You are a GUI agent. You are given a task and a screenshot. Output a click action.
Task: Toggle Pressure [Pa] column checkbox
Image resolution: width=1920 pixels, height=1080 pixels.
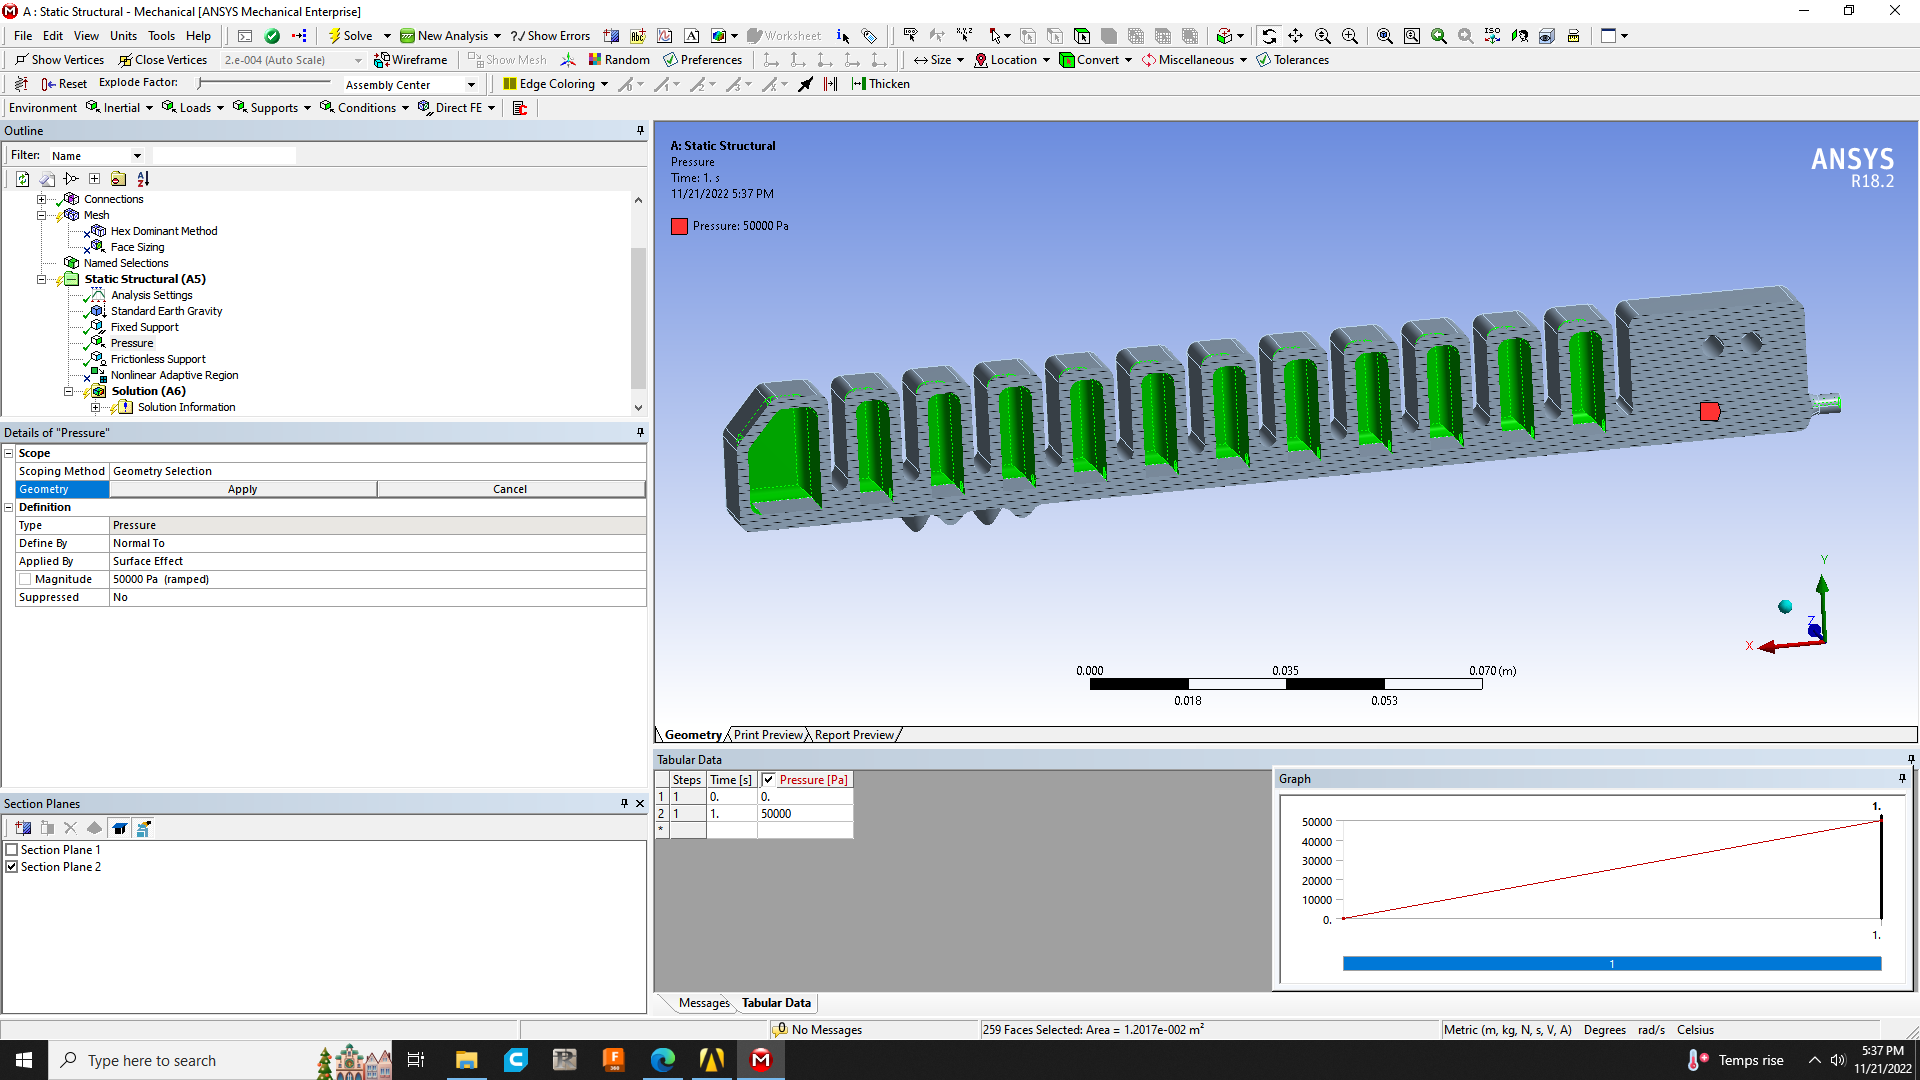click(768, 780)
